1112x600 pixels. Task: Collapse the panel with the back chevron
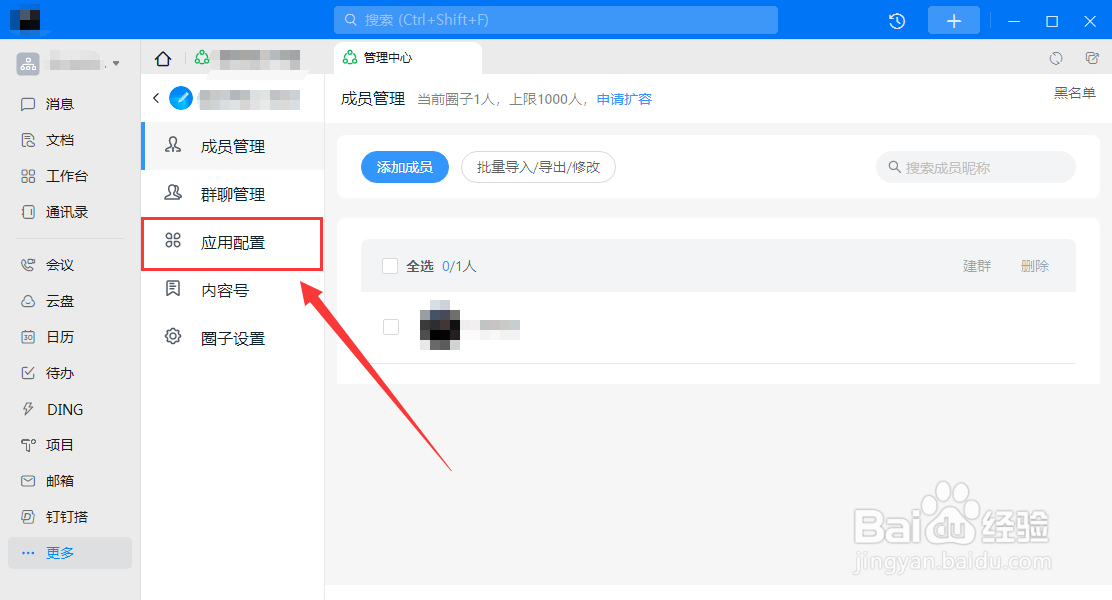tap(156, 98)
